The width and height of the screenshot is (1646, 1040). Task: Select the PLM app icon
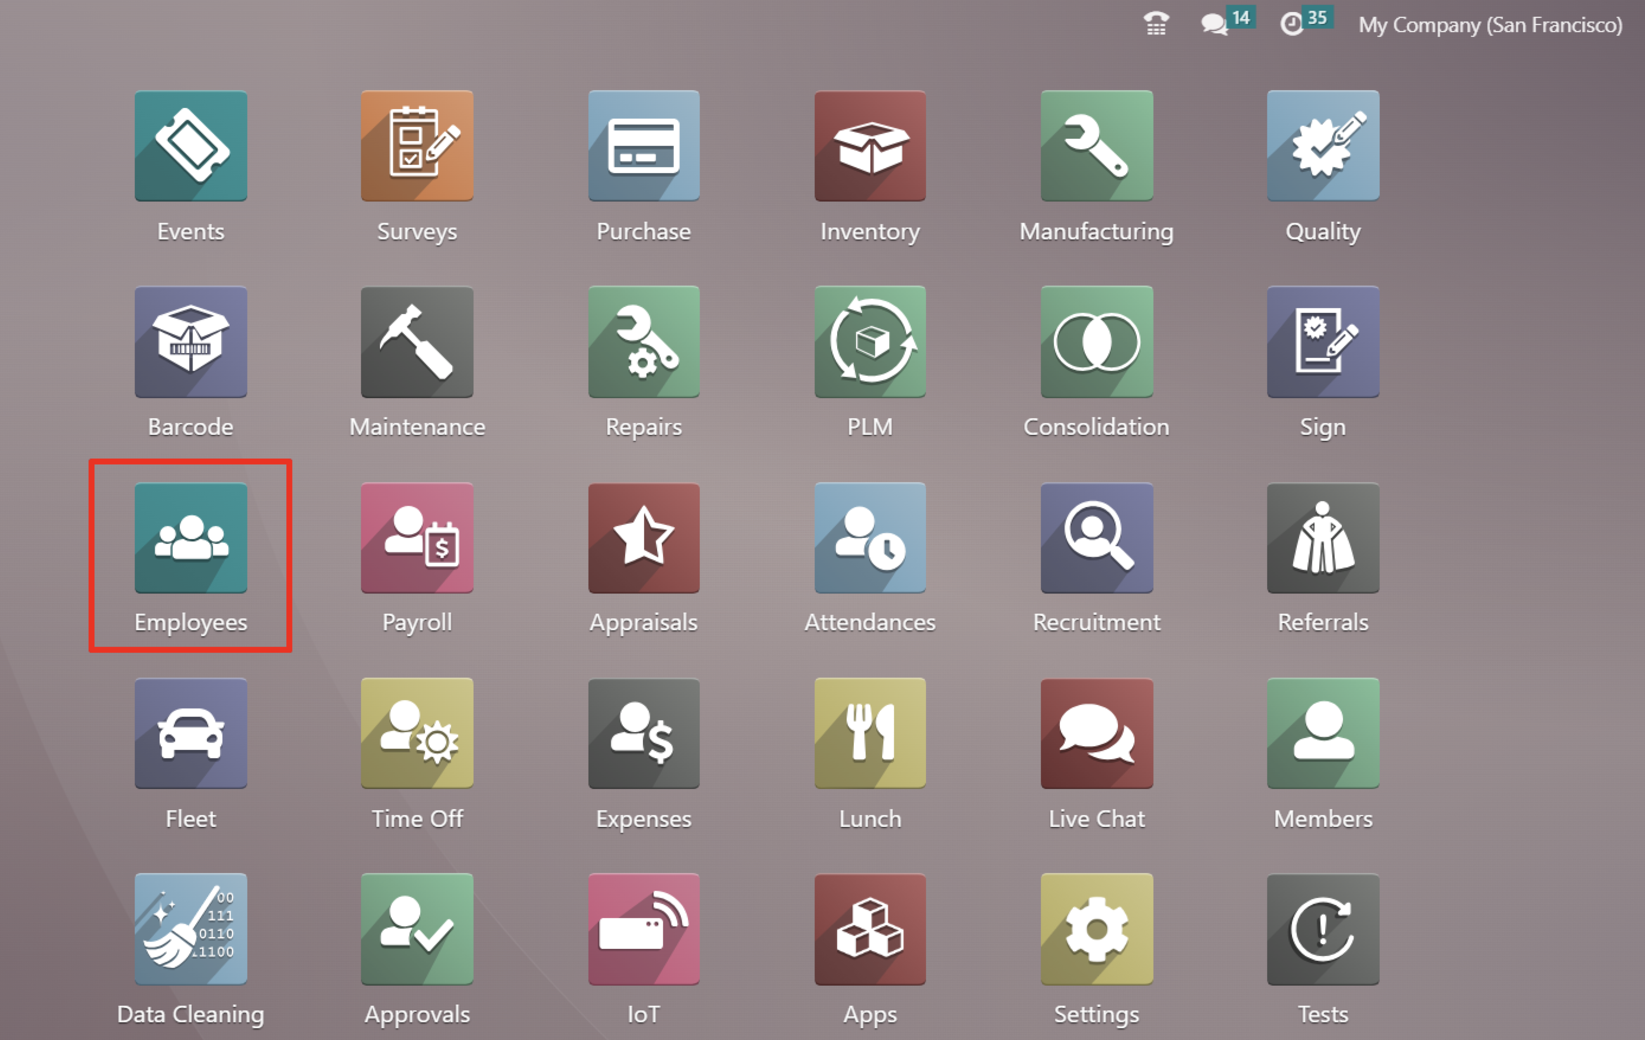pos(869,342)
